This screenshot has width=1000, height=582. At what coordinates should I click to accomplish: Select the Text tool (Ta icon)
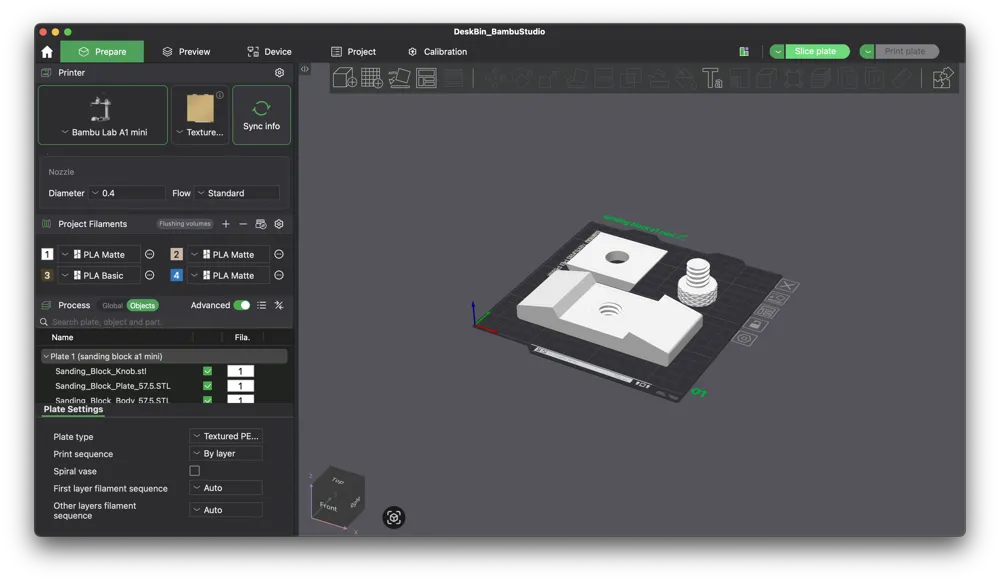(713, 77)
